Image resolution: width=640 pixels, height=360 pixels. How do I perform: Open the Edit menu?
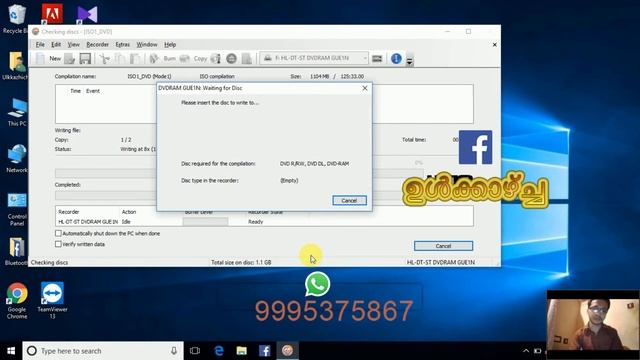pyautogui.click(x=56, y=44)
